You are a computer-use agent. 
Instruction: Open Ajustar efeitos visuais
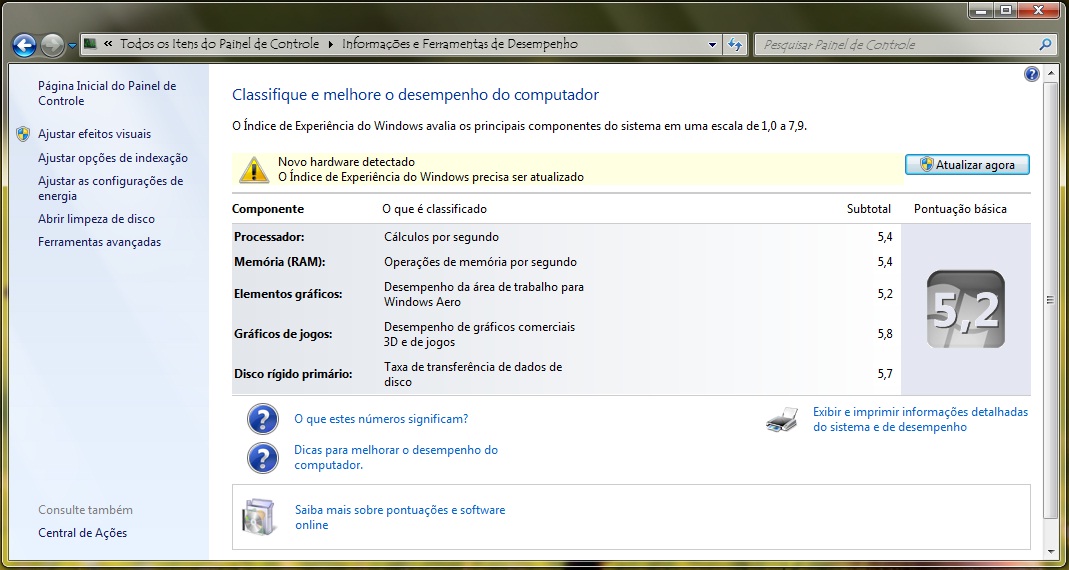[x=95, y=134]
